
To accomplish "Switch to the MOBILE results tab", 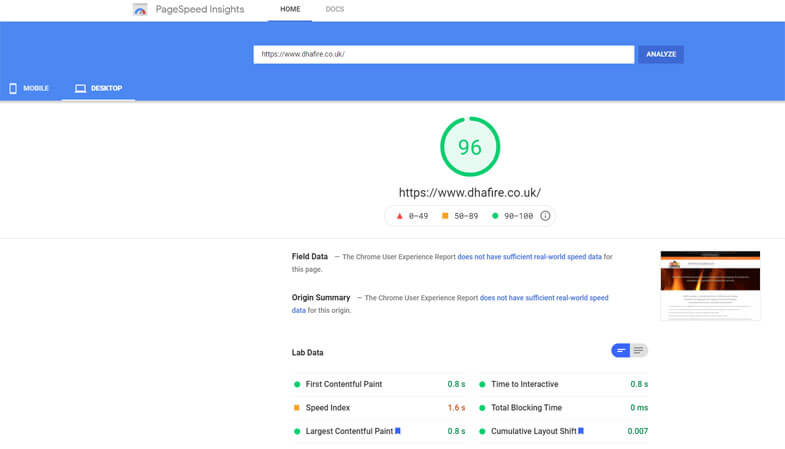I will [29, 88].
